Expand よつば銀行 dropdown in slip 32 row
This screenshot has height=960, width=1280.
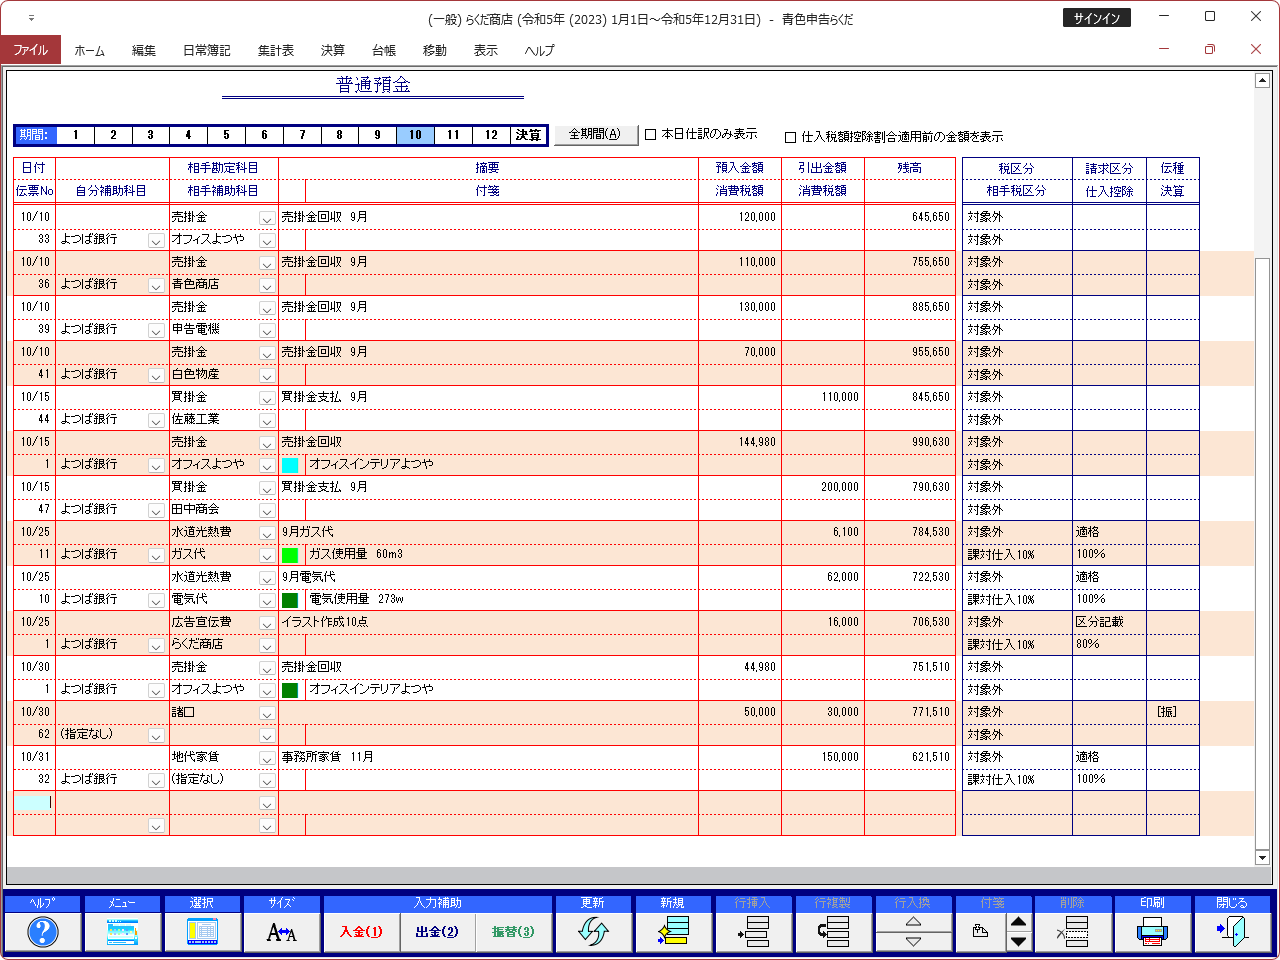[156, 781]
